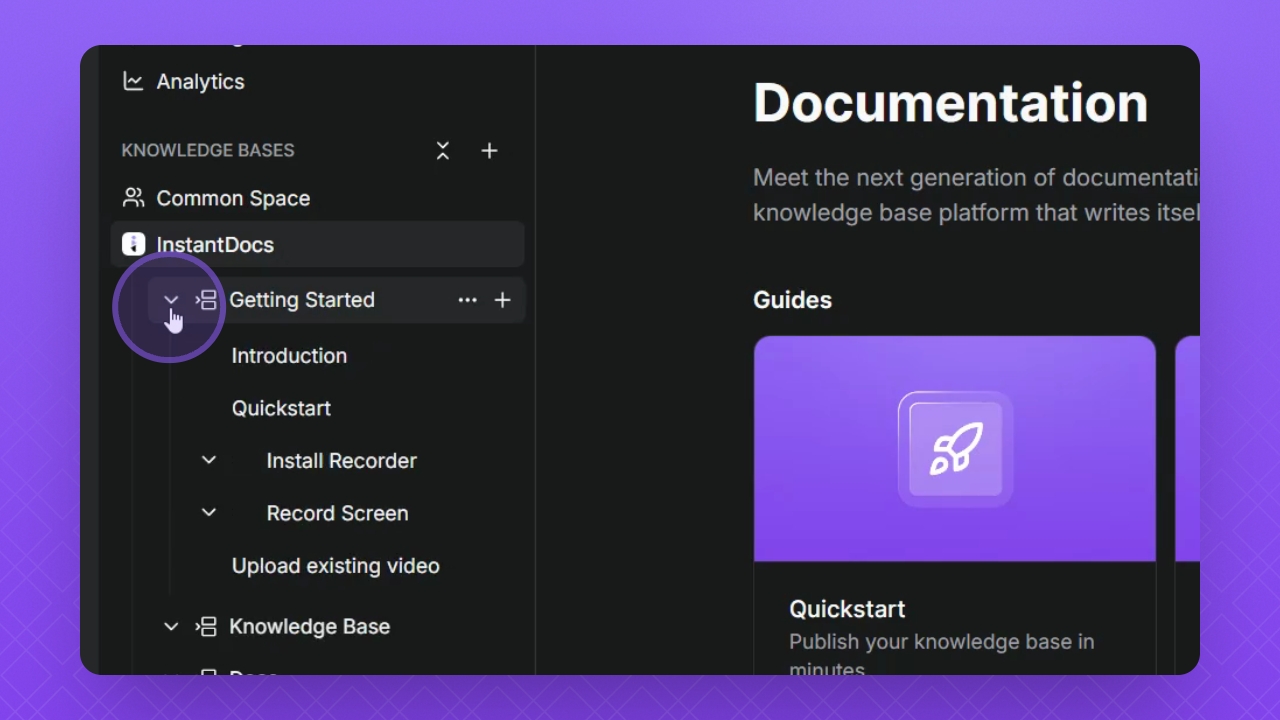This screenshot has height=720, width=1280.
Task: Click the InstantDocs logo icon
Action: pyautogui.click(x=133, y=245)
